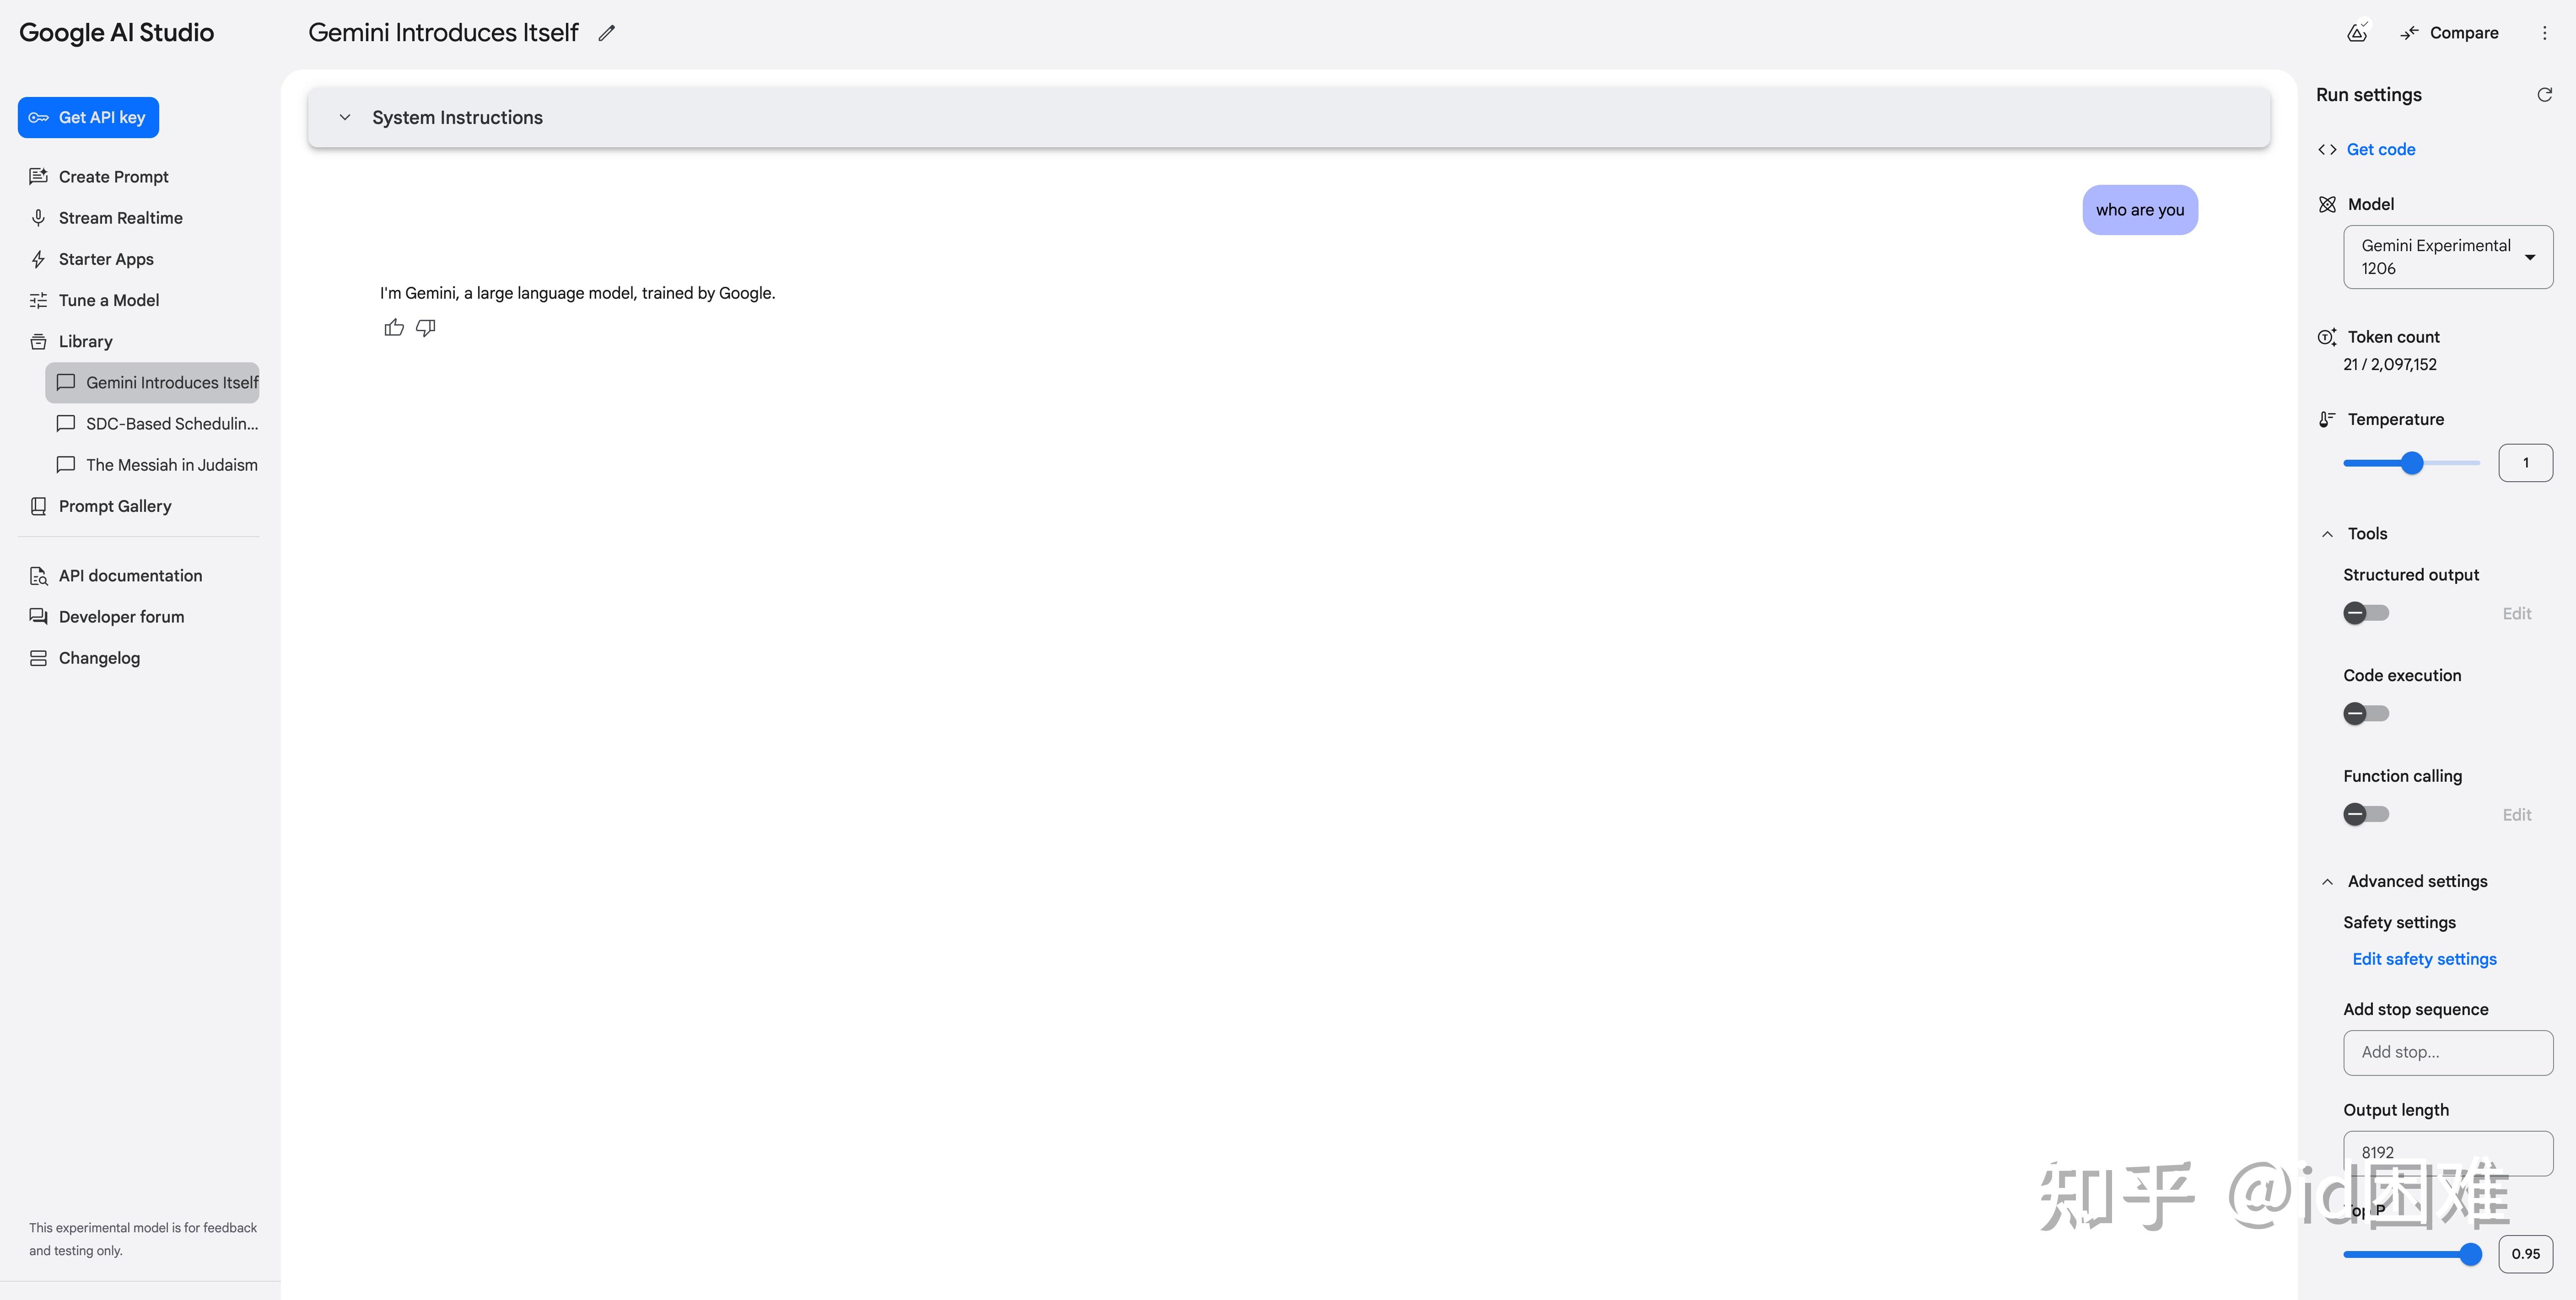Click the pencil icon to edit prompt title
This screenshot has width=2576, height=1300.
click(x=606, y=33)
